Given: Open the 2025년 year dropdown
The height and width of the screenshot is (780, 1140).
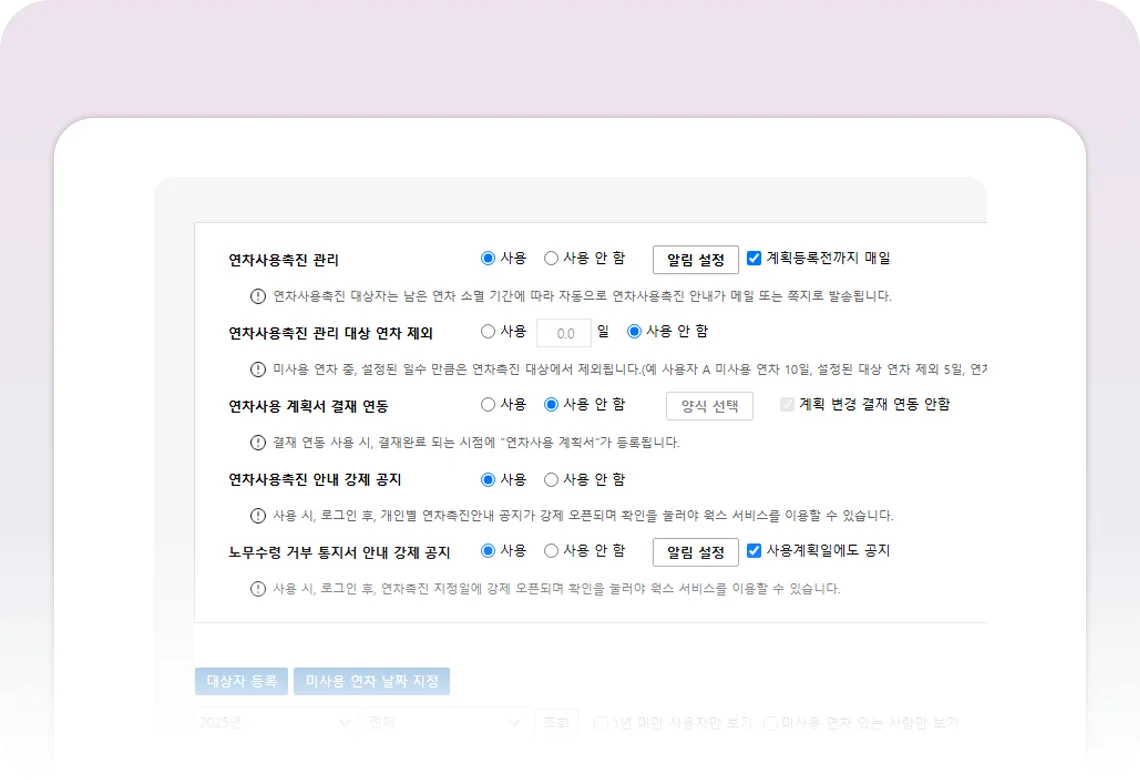Looking at the screenshot, I should tap(276, 722).
